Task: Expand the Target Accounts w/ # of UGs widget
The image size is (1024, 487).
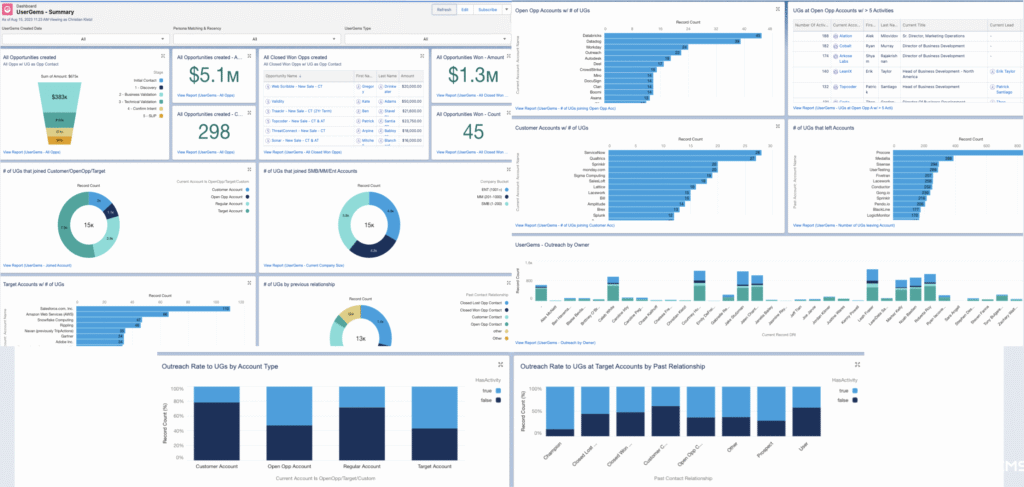Action: coord(250,283)
